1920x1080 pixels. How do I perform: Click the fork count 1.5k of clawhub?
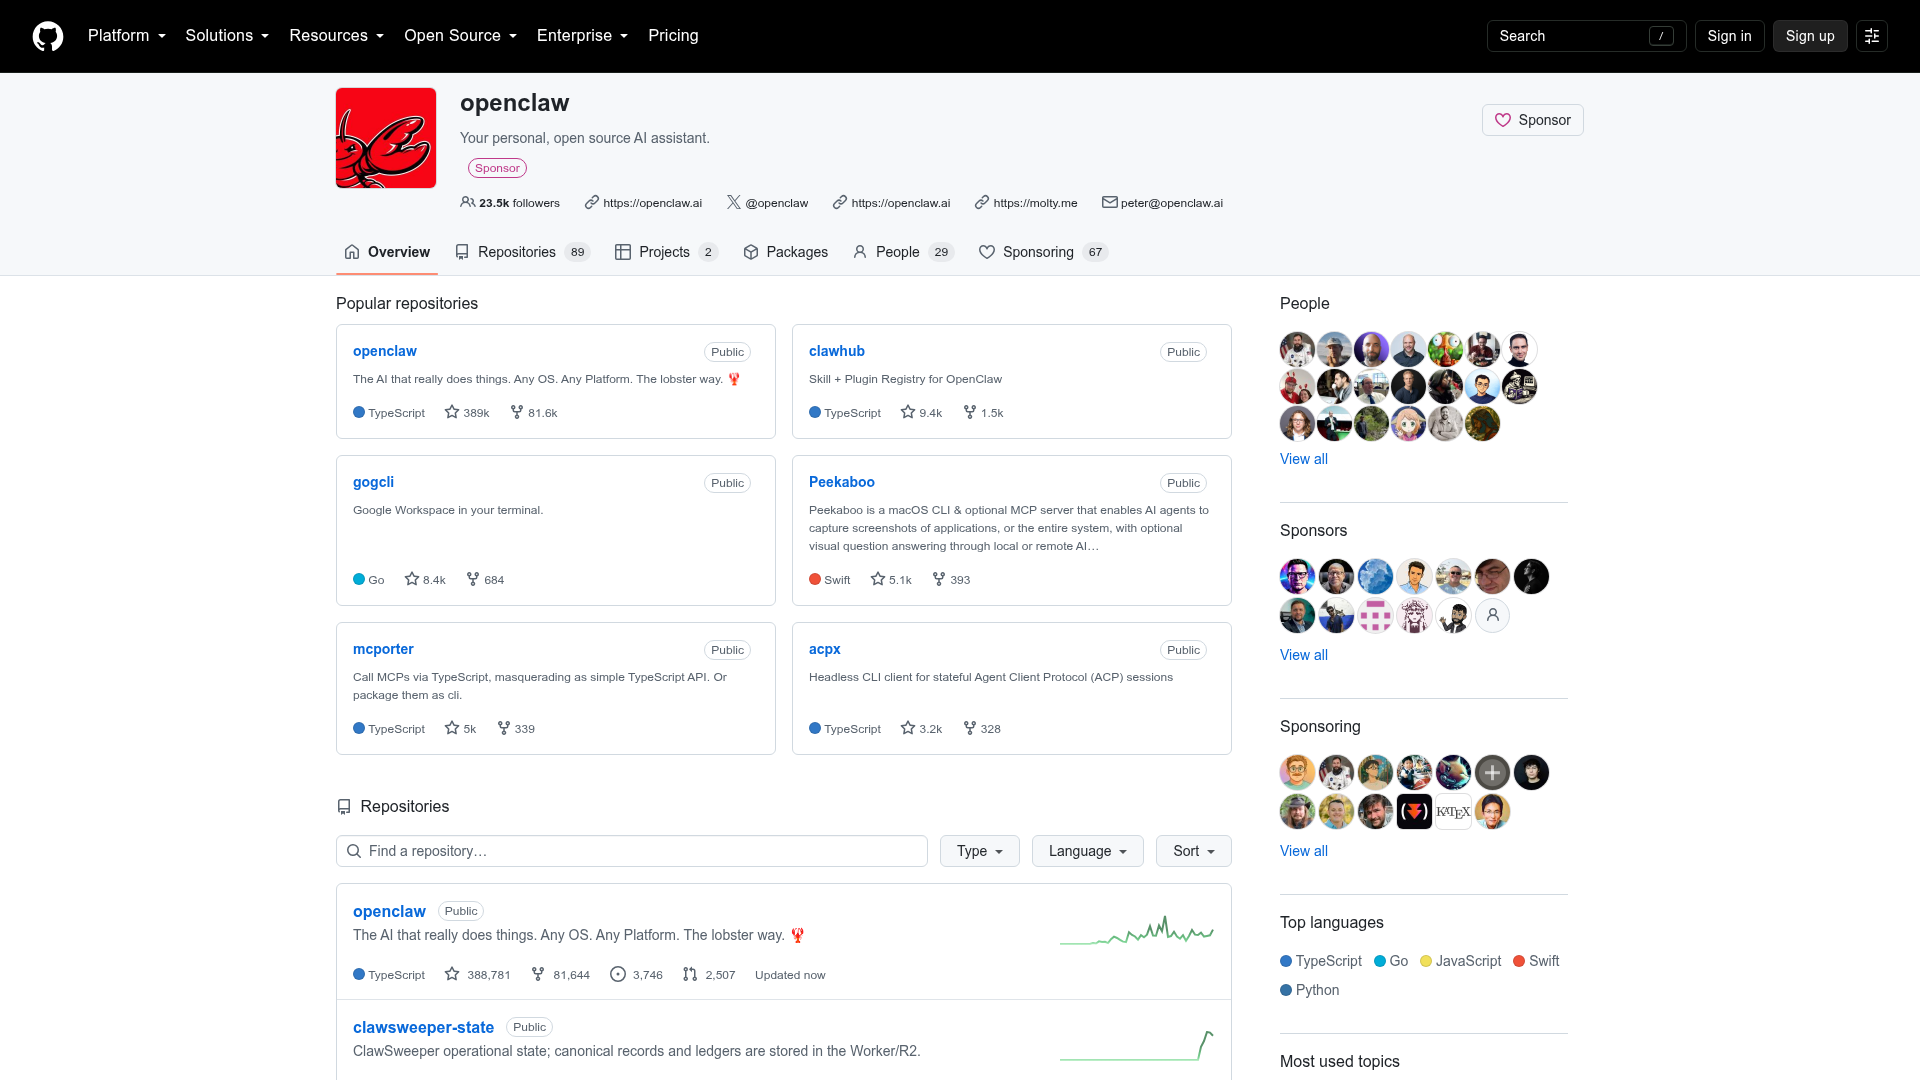[x=983, y=412]
